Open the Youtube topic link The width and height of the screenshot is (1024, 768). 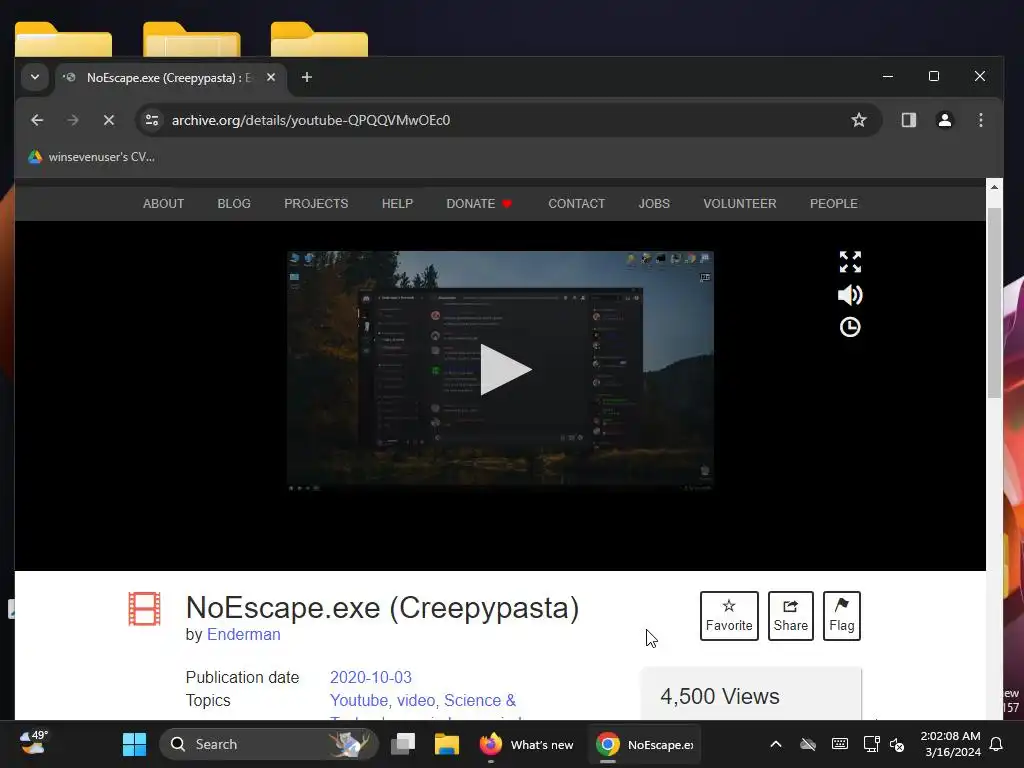pyautogui.click(x=359, y=700)
